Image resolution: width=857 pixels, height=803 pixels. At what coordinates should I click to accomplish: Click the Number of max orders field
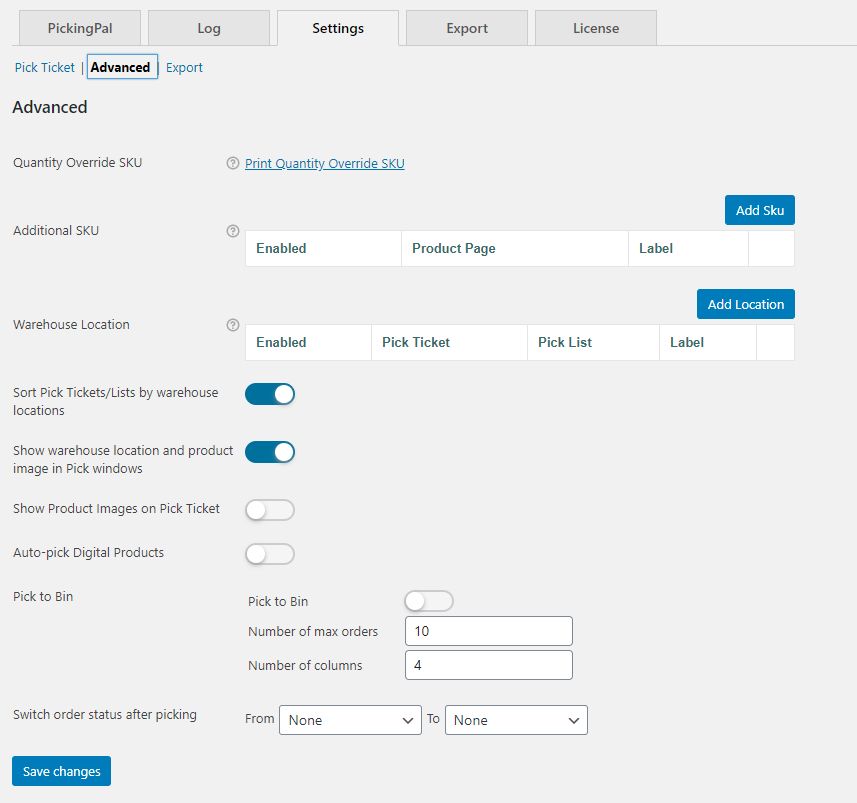(x=488, y=631)
